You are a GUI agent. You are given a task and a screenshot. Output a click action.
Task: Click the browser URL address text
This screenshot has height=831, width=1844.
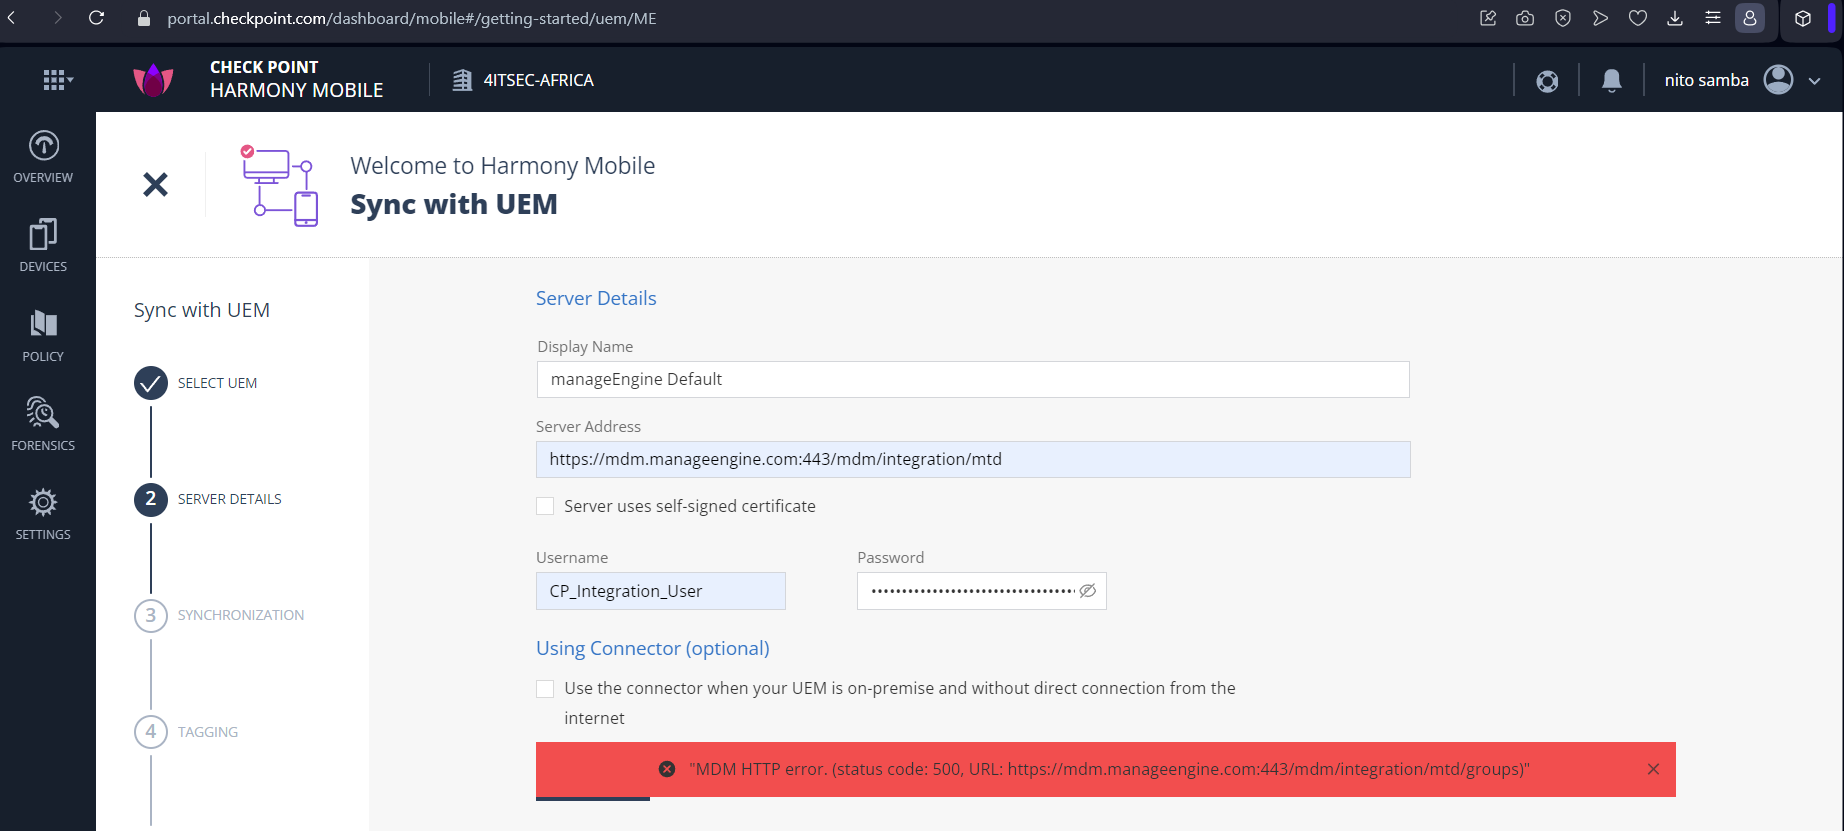412,18
